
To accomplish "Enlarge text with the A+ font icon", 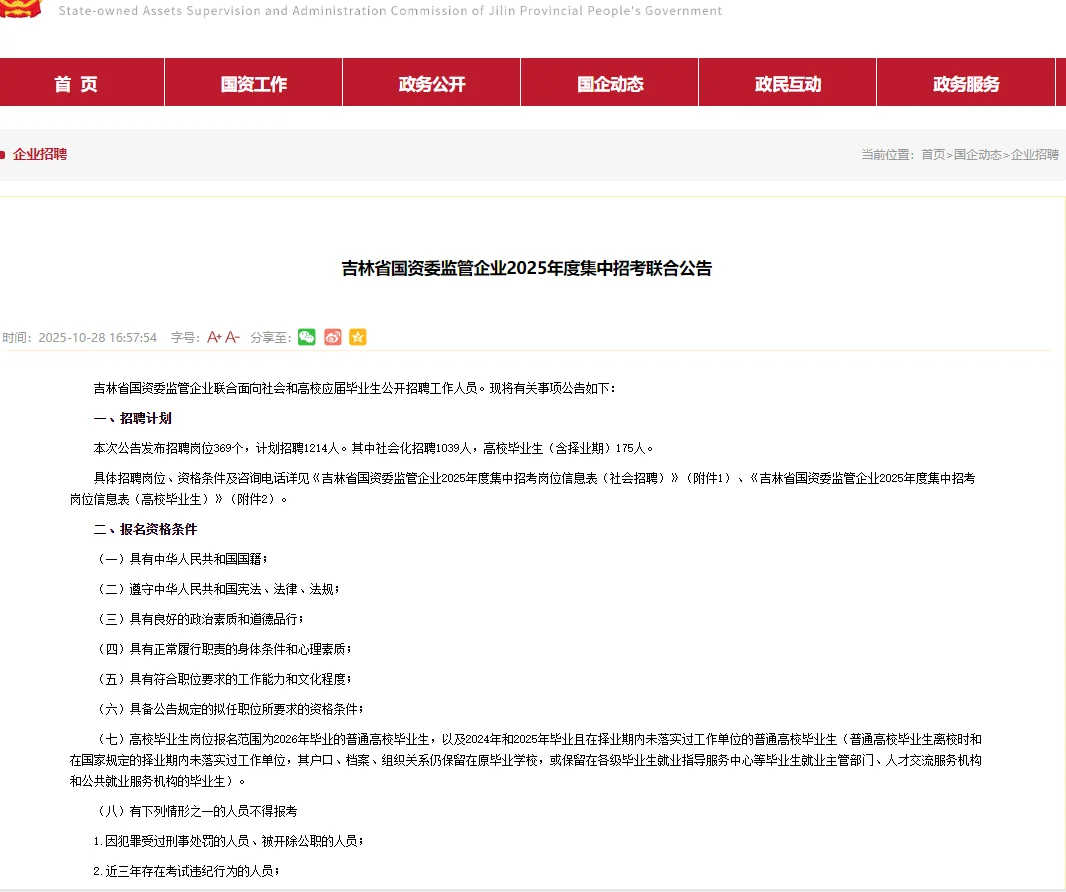I will point(214,337).
